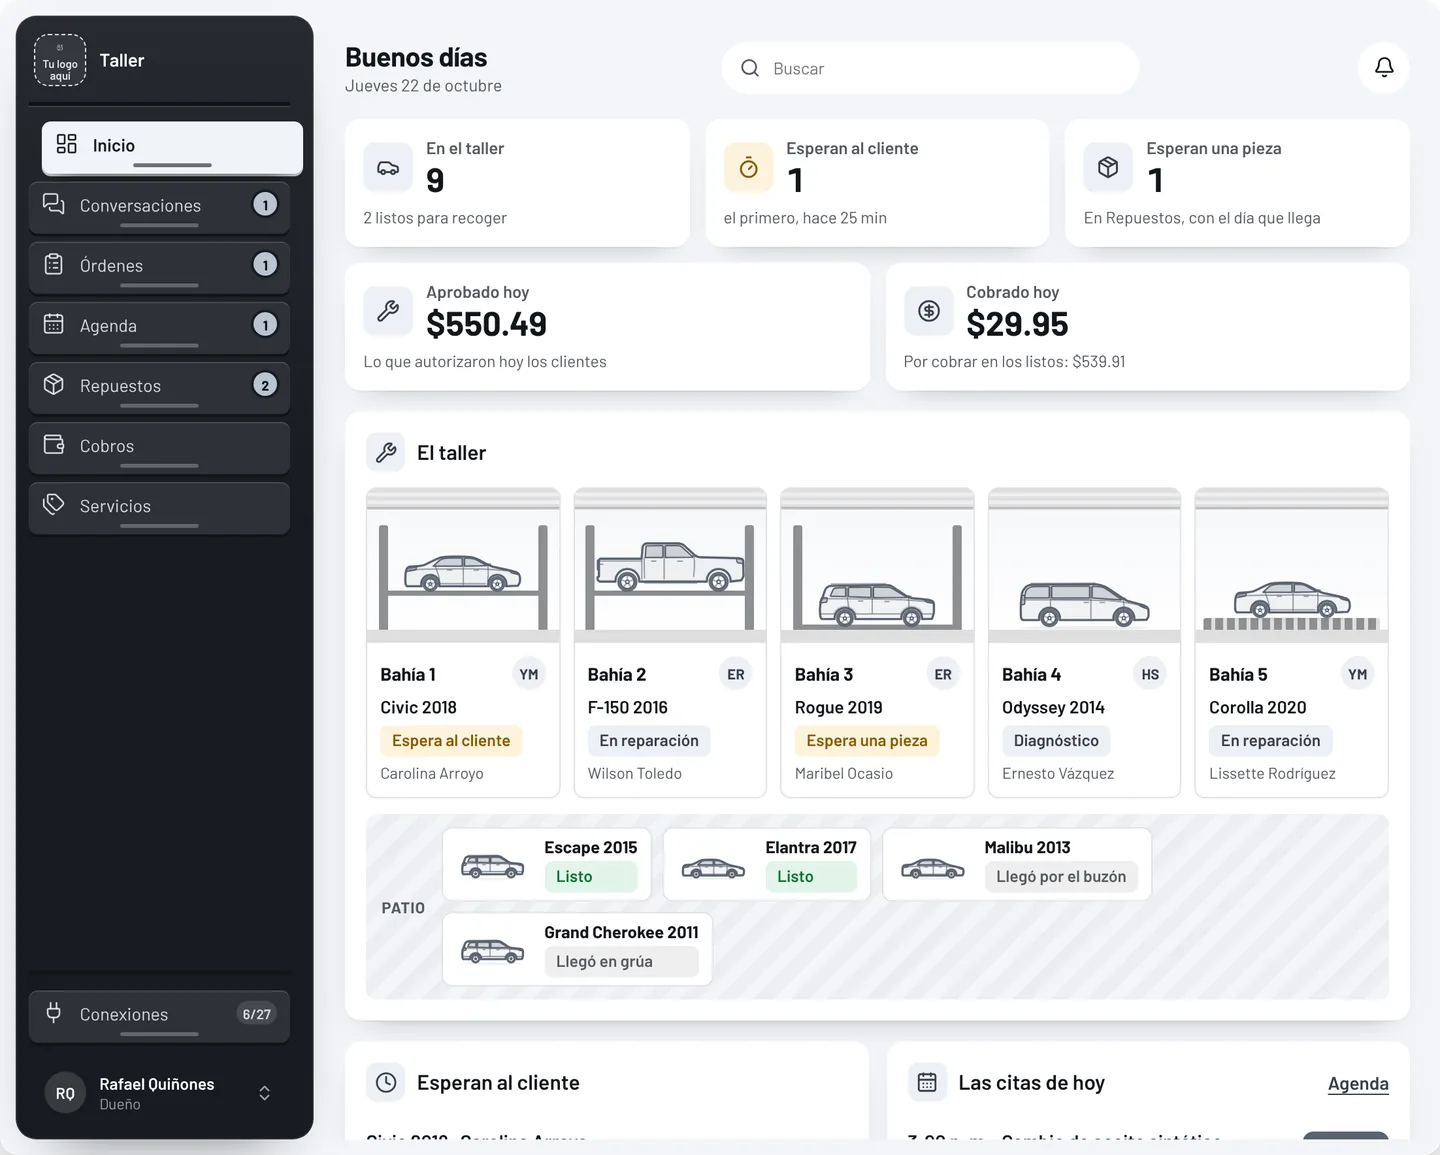Focus the Buscar search field
The image size is (1440, 1155).
pyautogui.click(x=930, y=68)
